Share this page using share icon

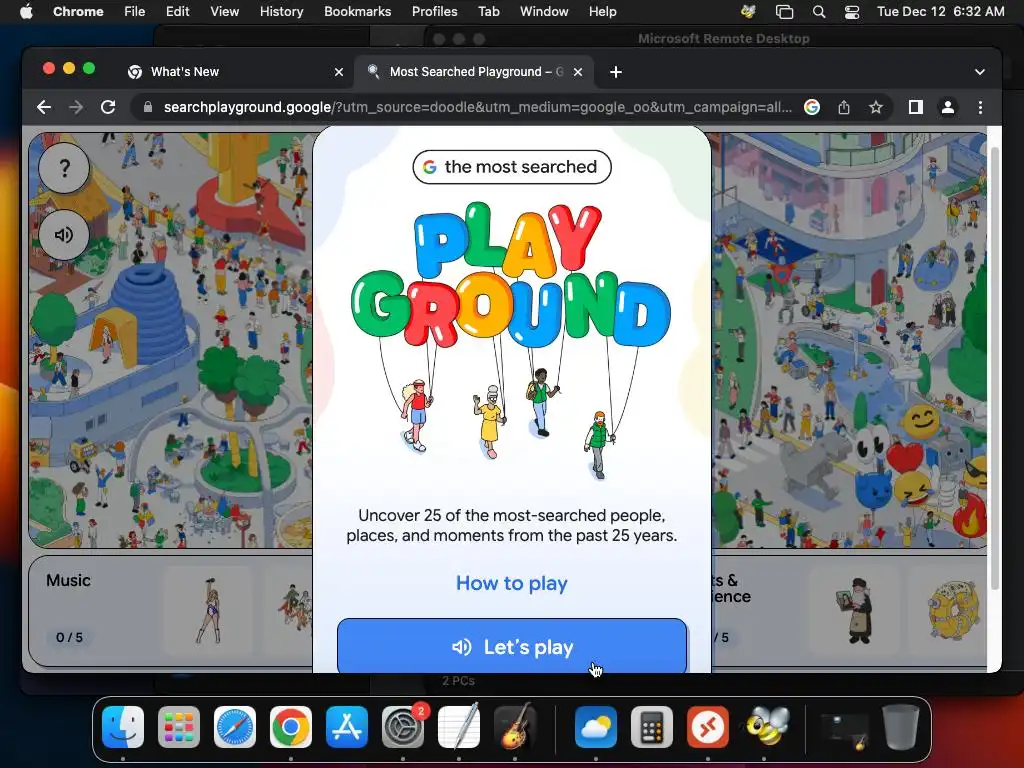coord(844,107)
